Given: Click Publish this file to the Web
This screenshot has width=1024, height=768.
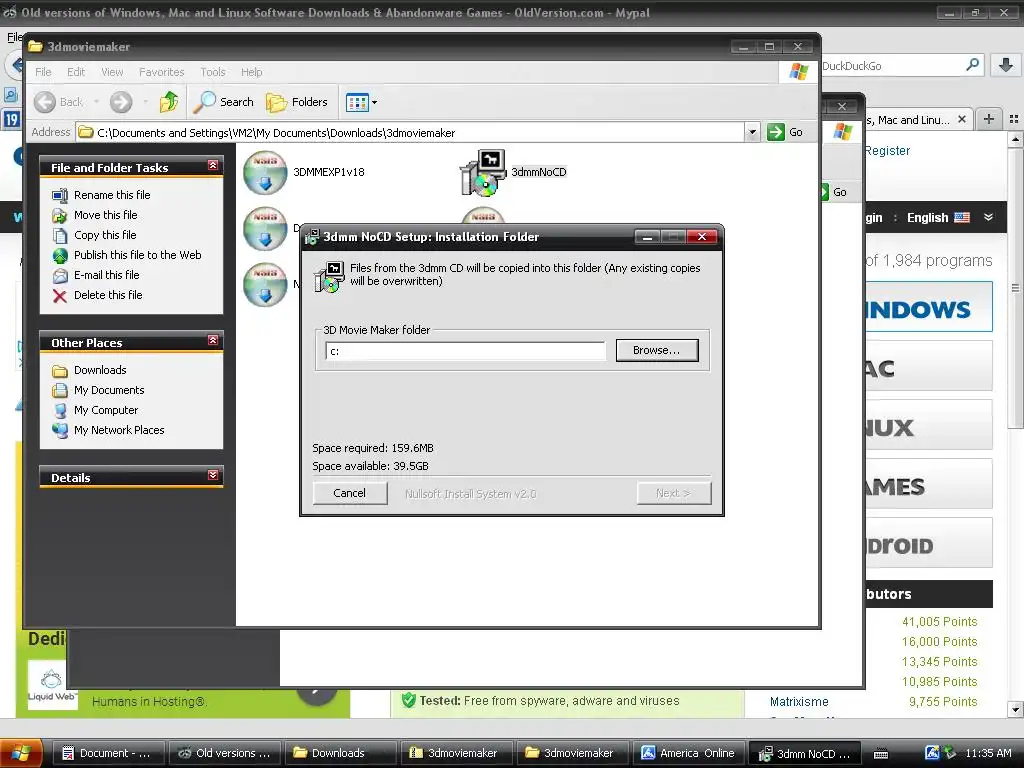Looking at the screenshot, I should click(x=137, y=255).
